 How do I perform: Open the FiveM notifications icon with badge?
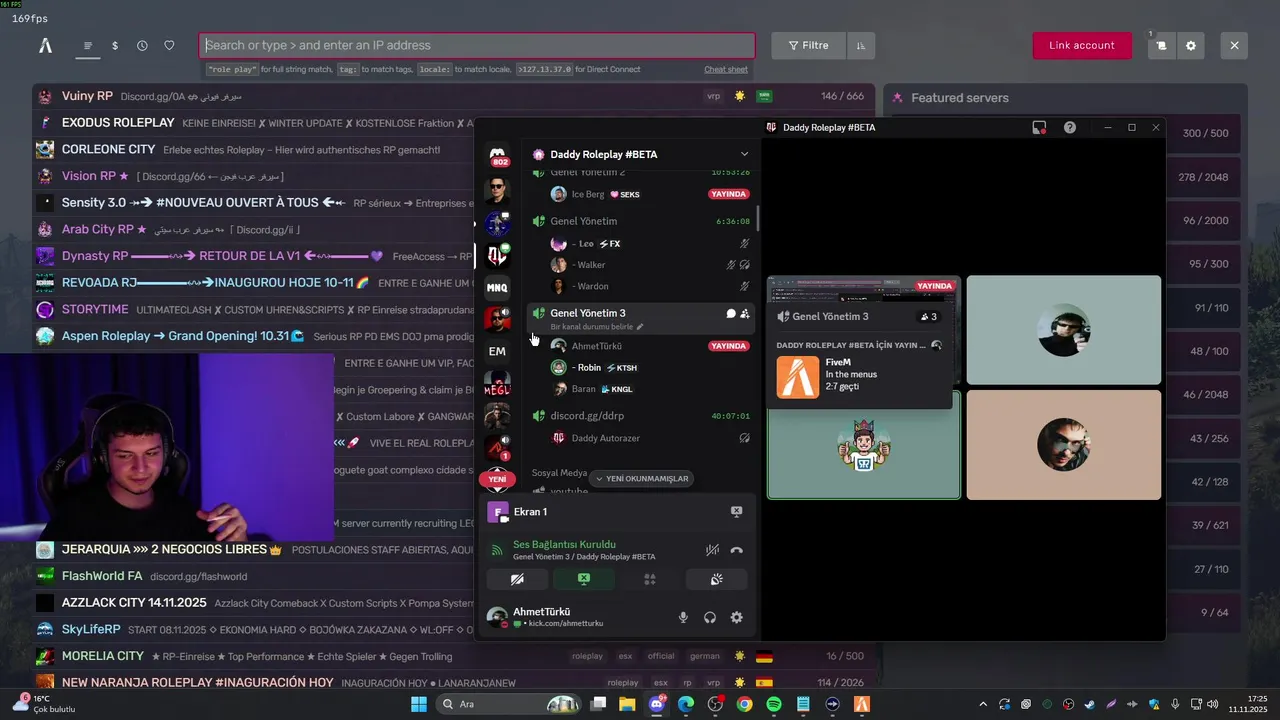pos(1161,45)
